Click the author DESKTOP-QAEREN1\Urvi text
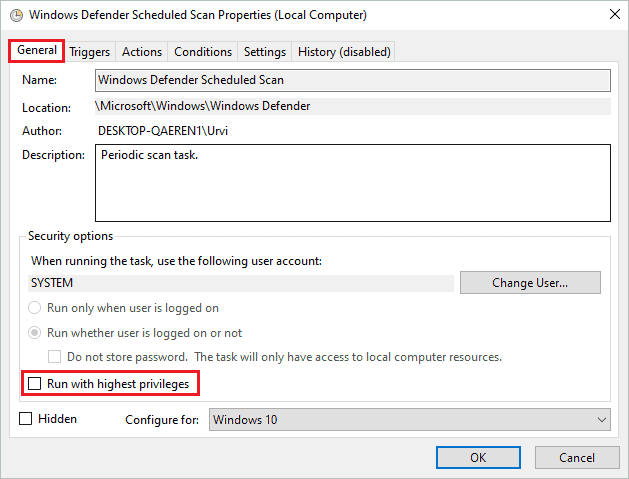629x479 pixels. tap(163, 131)
